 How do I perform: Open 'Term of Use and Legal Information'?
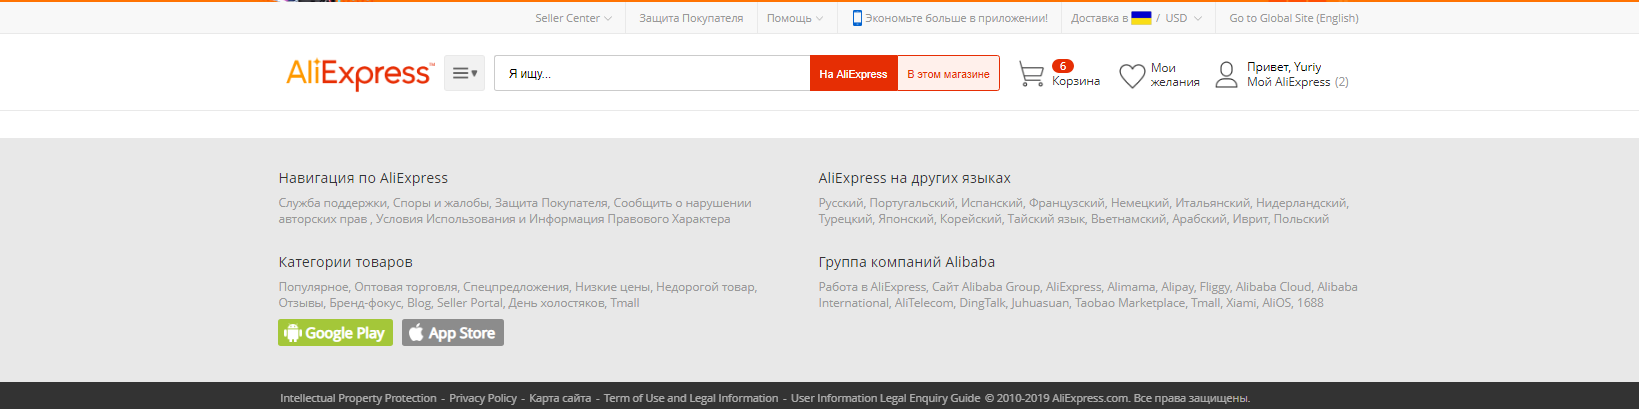click(x=691, y=398)
